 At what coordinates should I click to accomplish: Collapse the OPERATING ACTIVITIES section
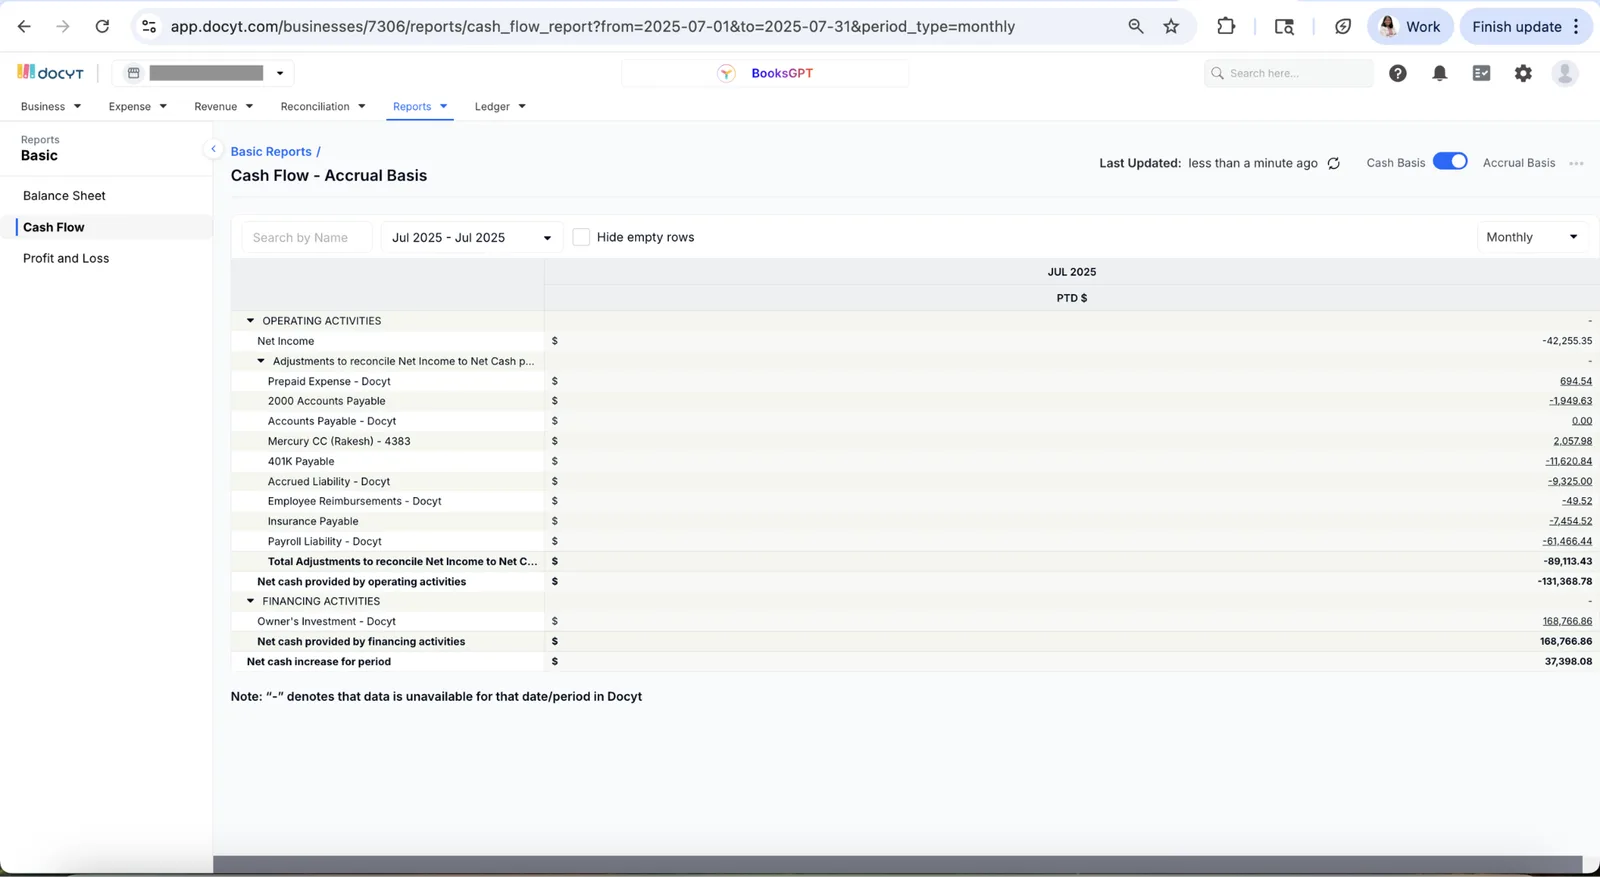[250, 321]
